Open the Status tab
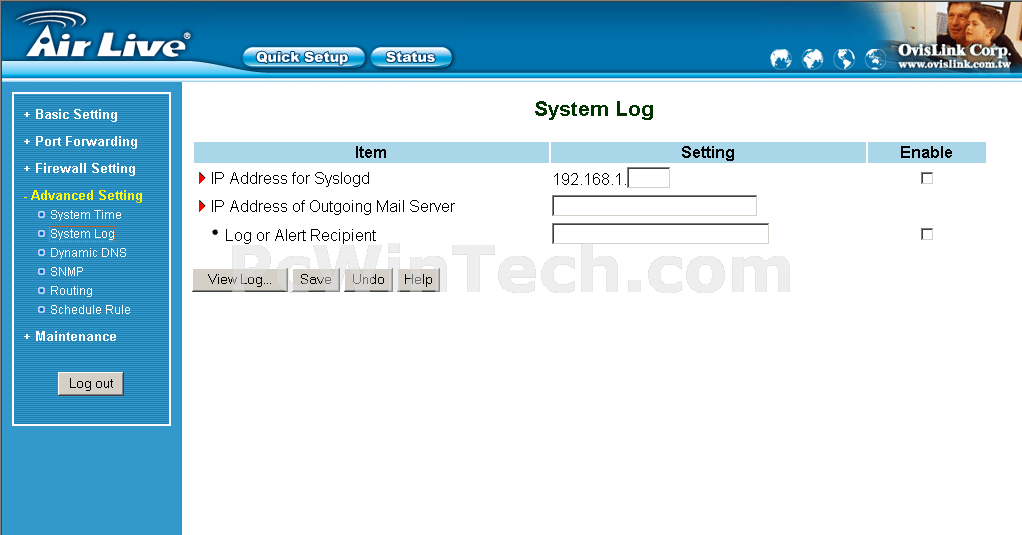This screenshot has width=1022, height=535. coord(411,57)
